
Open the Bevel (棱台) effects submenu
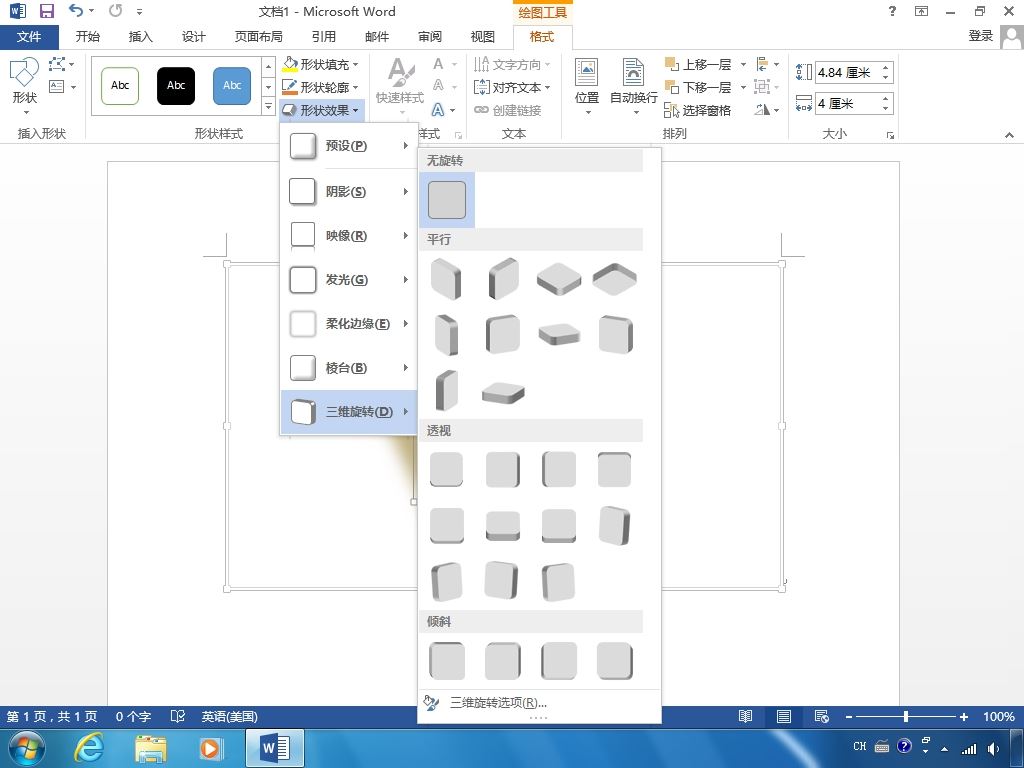349,368
